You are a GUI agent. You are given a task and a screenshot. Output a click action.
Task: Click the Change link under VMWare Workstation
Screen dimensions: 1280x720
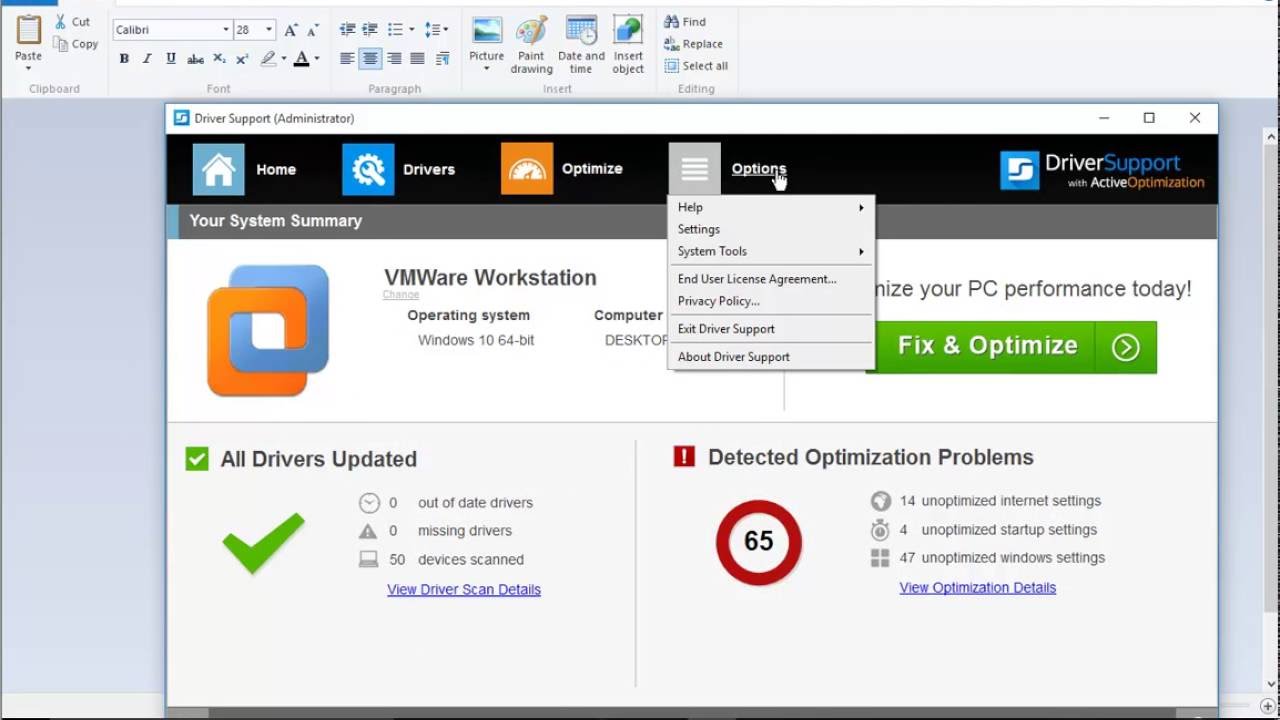(400, 295)
